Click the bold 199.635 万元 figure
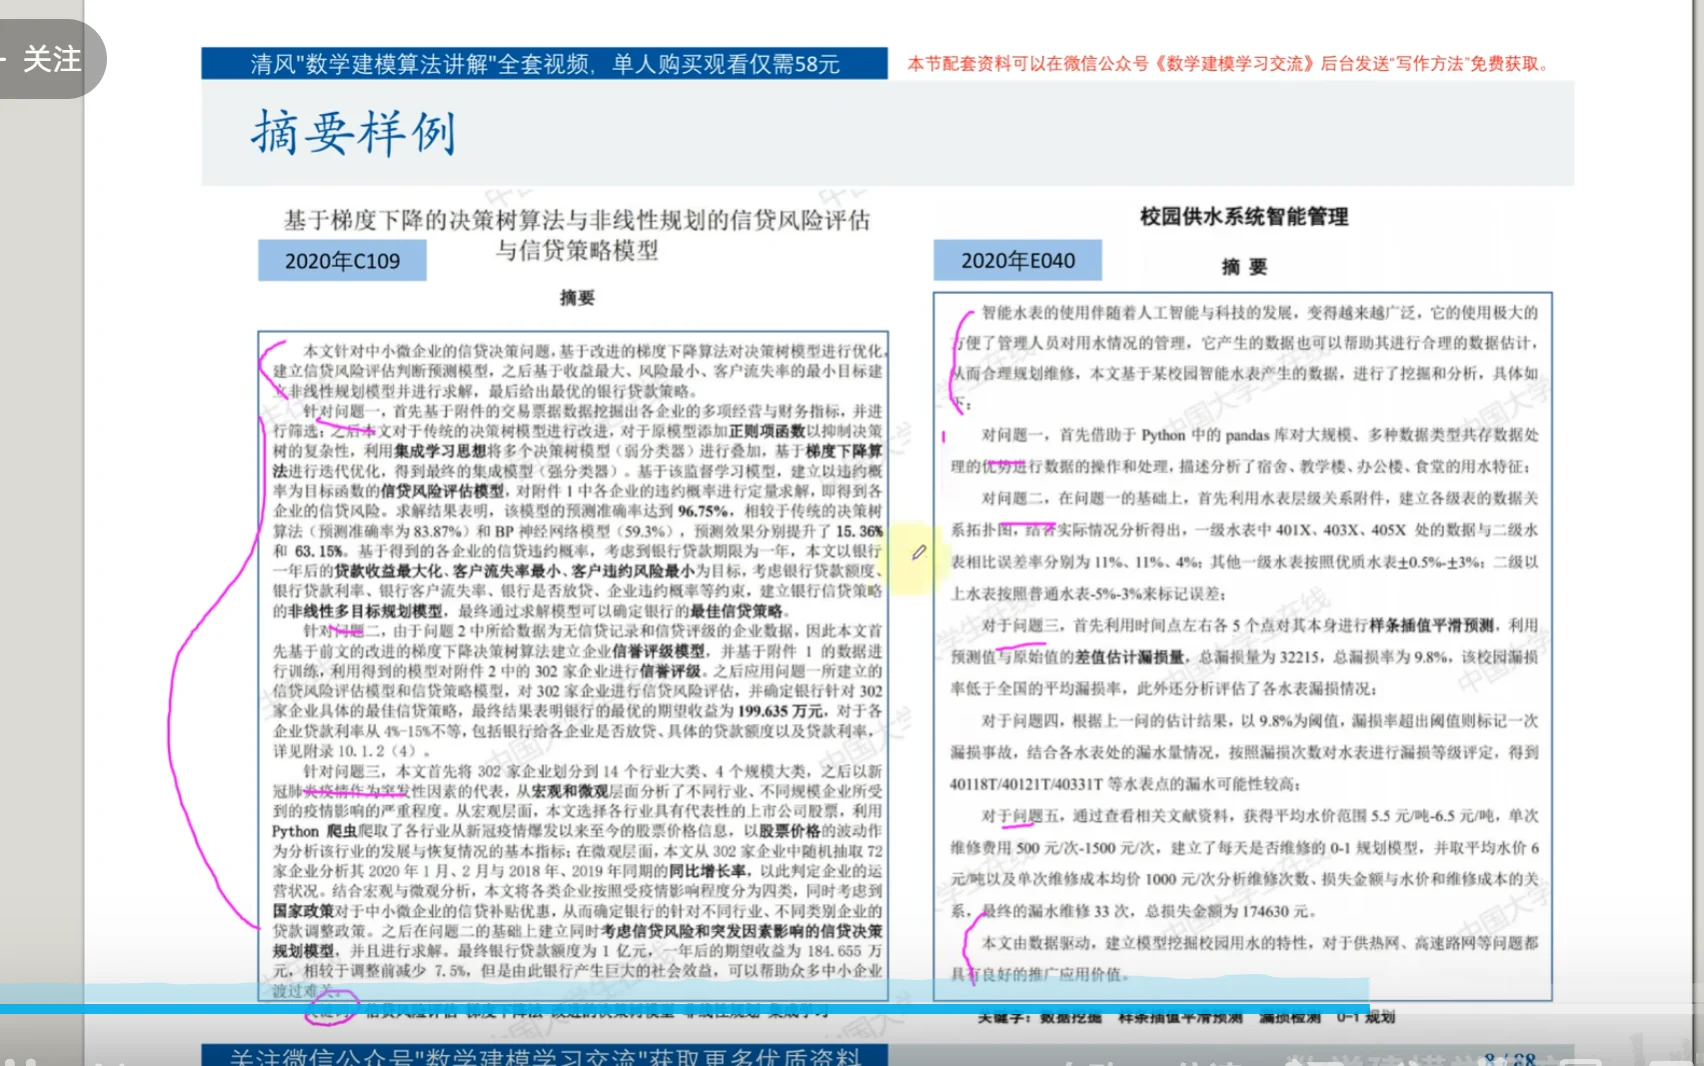 [x=781, y=711]
